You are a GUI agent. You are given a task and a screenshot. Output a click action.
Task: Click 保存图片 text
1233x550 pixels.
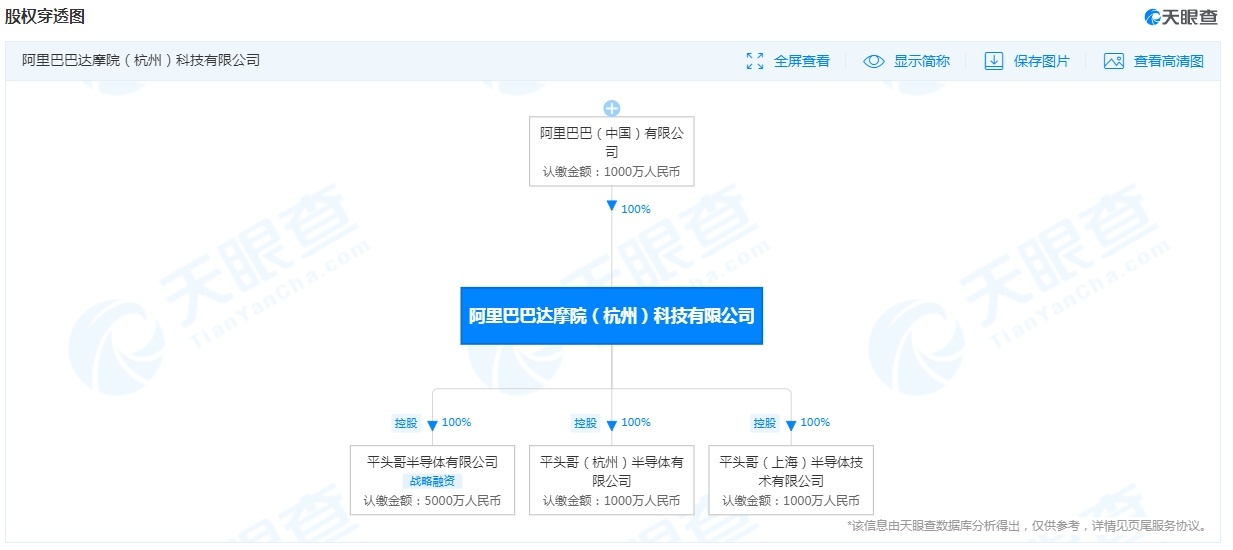coord(1041,61)
